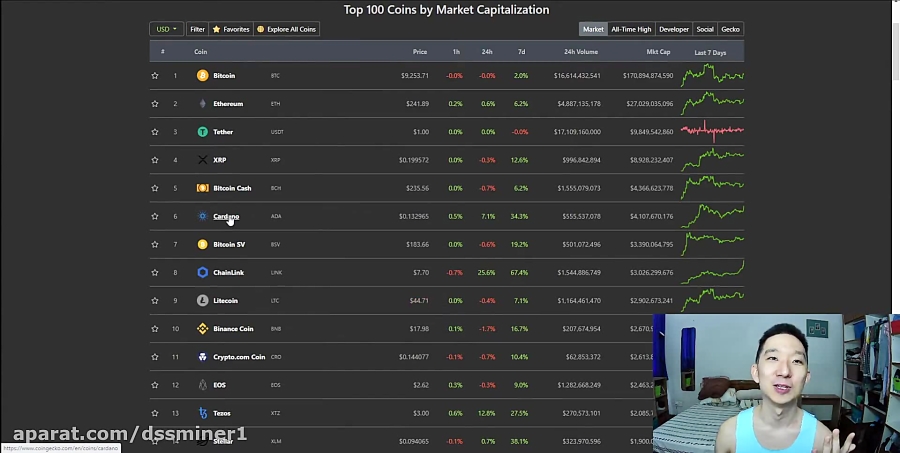Click the Litecoin silver logo icon
The height and width of the screenshot is (453, 900).
[203, 300]
